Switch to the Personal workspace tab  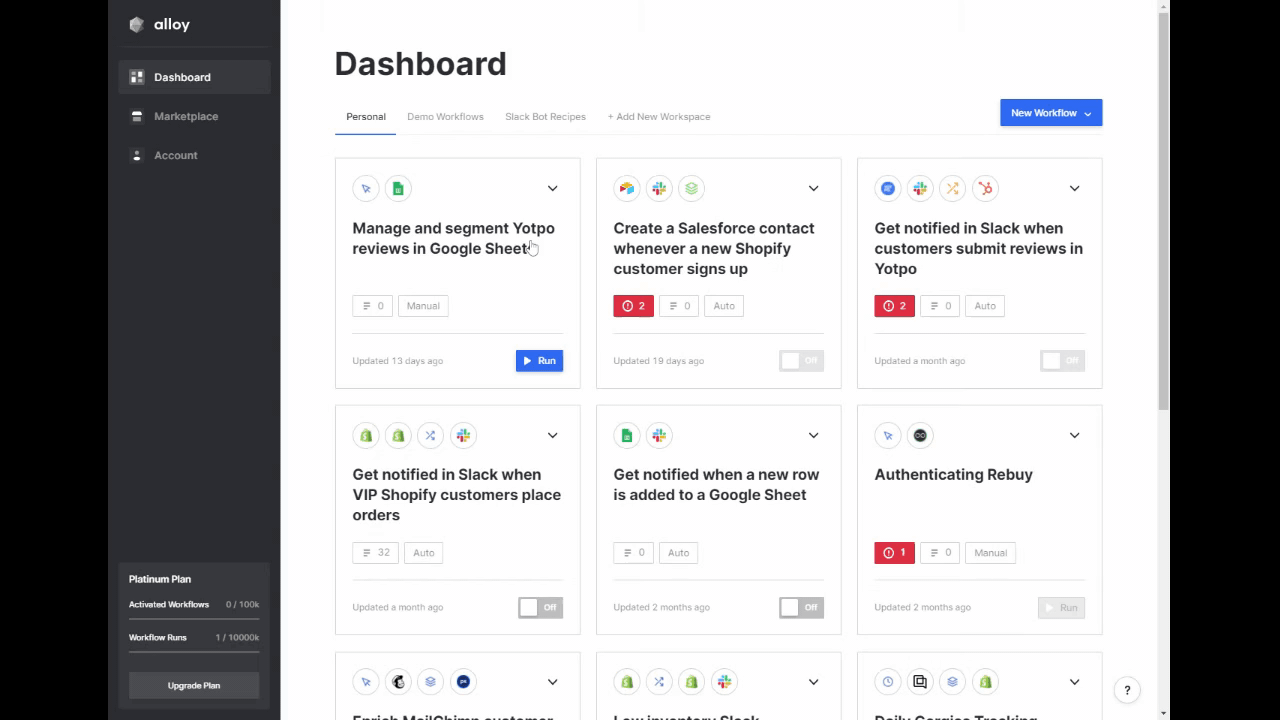[x=366, y=117]
